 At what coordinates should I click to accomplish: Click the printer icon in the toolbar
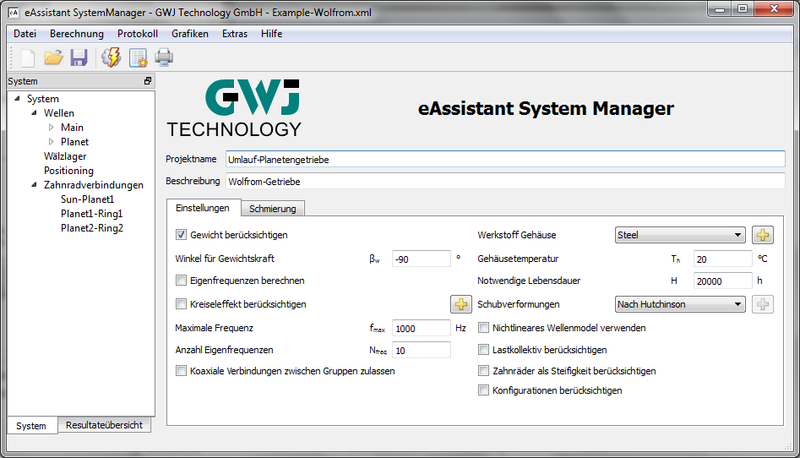[164, 57]
